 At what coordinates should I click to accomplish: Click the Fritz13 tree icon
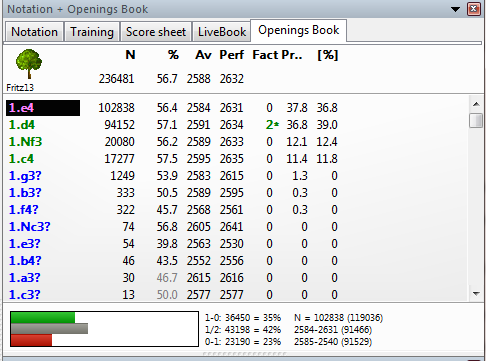(x=29, y=64)
